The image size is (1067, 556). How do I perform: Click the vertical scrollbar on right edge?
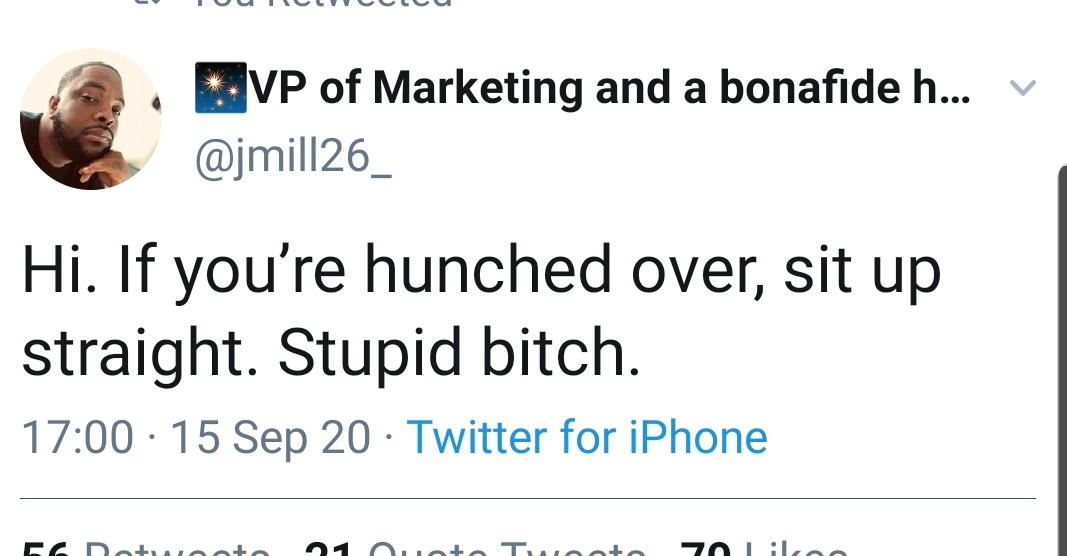pos(1061,360)
